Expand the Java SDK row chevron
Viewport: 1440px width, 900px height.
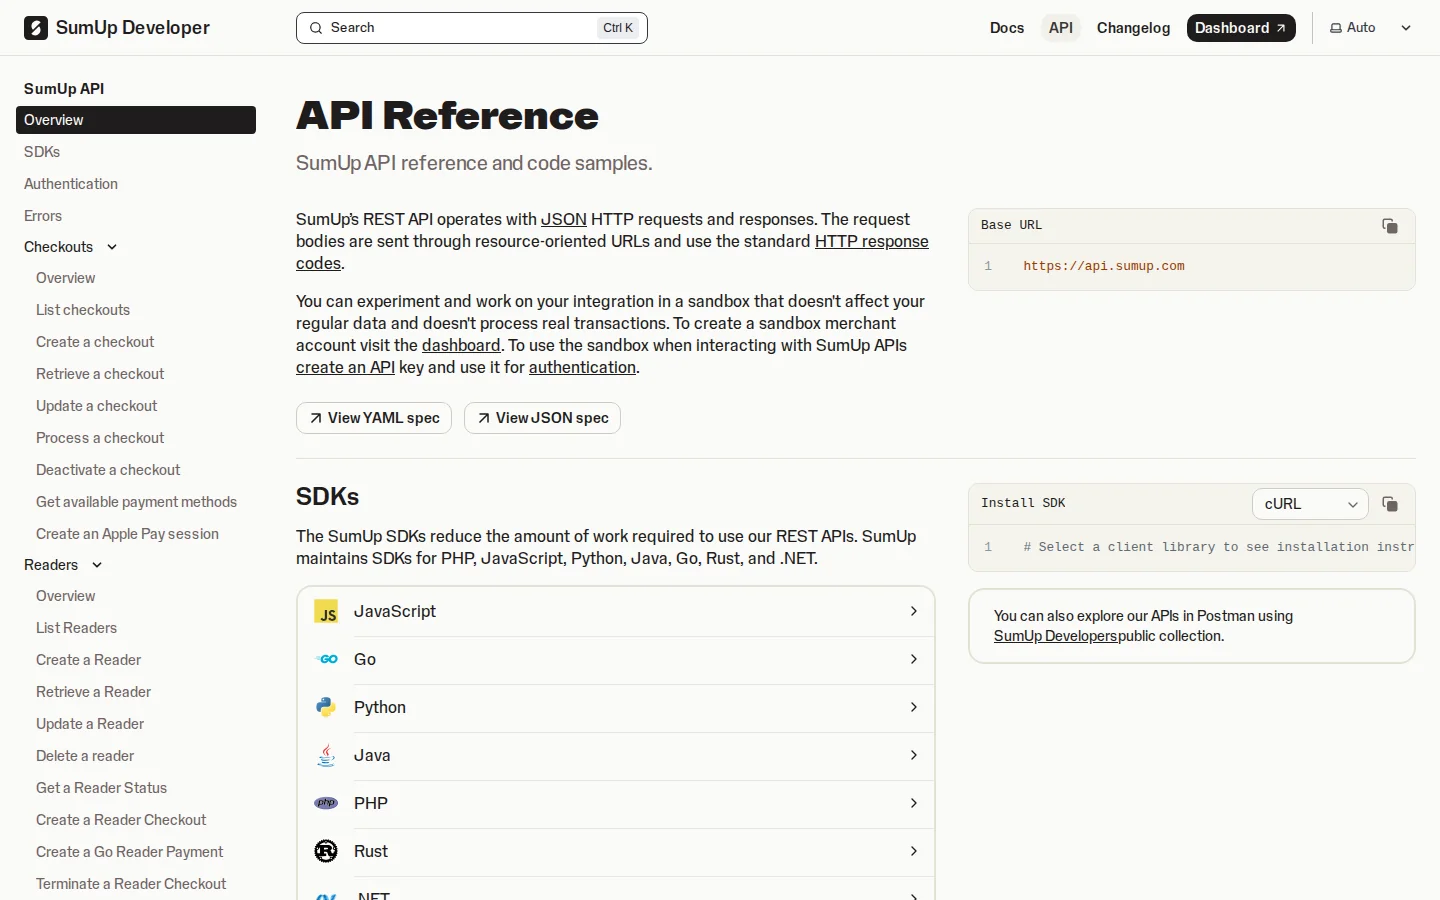914,755
